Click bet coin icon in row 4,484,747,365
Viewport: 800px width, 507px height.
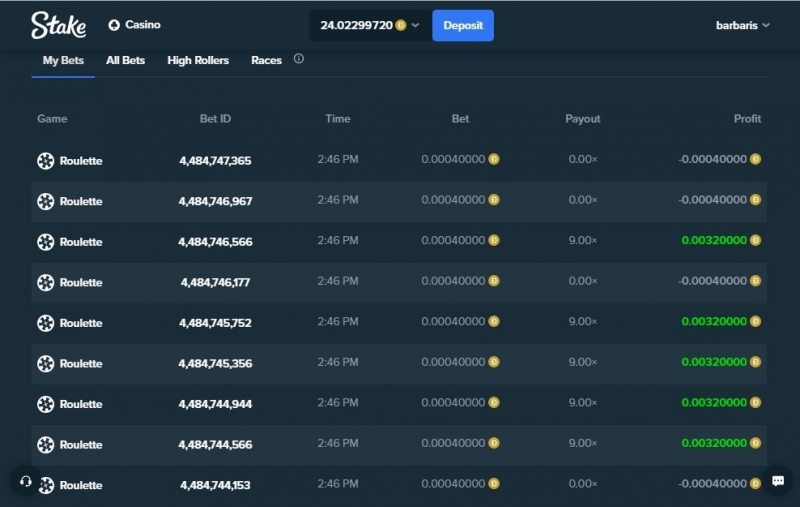[x=494, y=159]
